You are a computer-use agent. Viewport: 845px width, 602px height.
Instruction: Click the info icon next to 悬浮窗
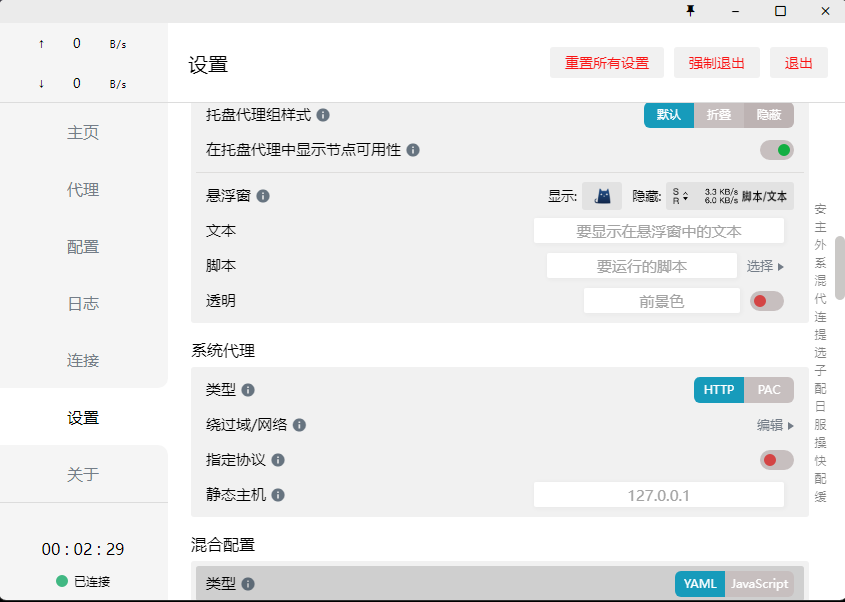(263, 196)
